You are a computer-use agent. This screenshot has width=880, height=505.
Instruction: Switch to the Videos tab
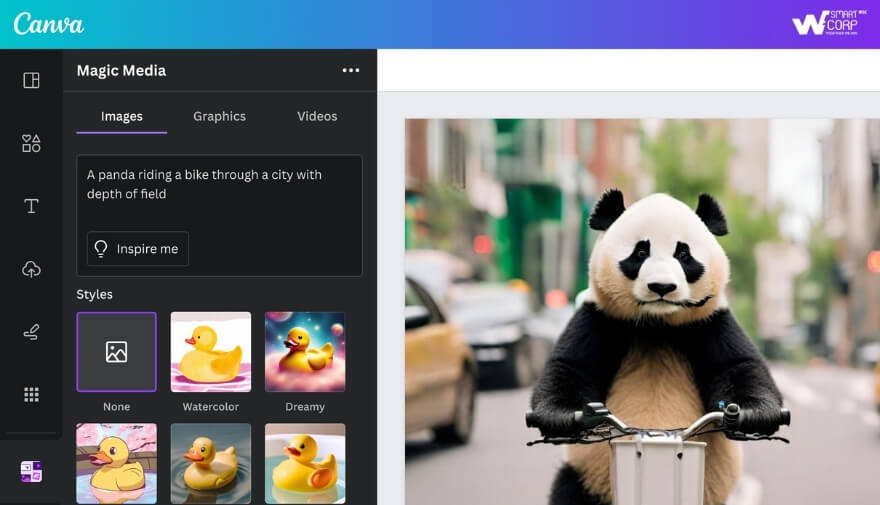click(x=317, y=116)
